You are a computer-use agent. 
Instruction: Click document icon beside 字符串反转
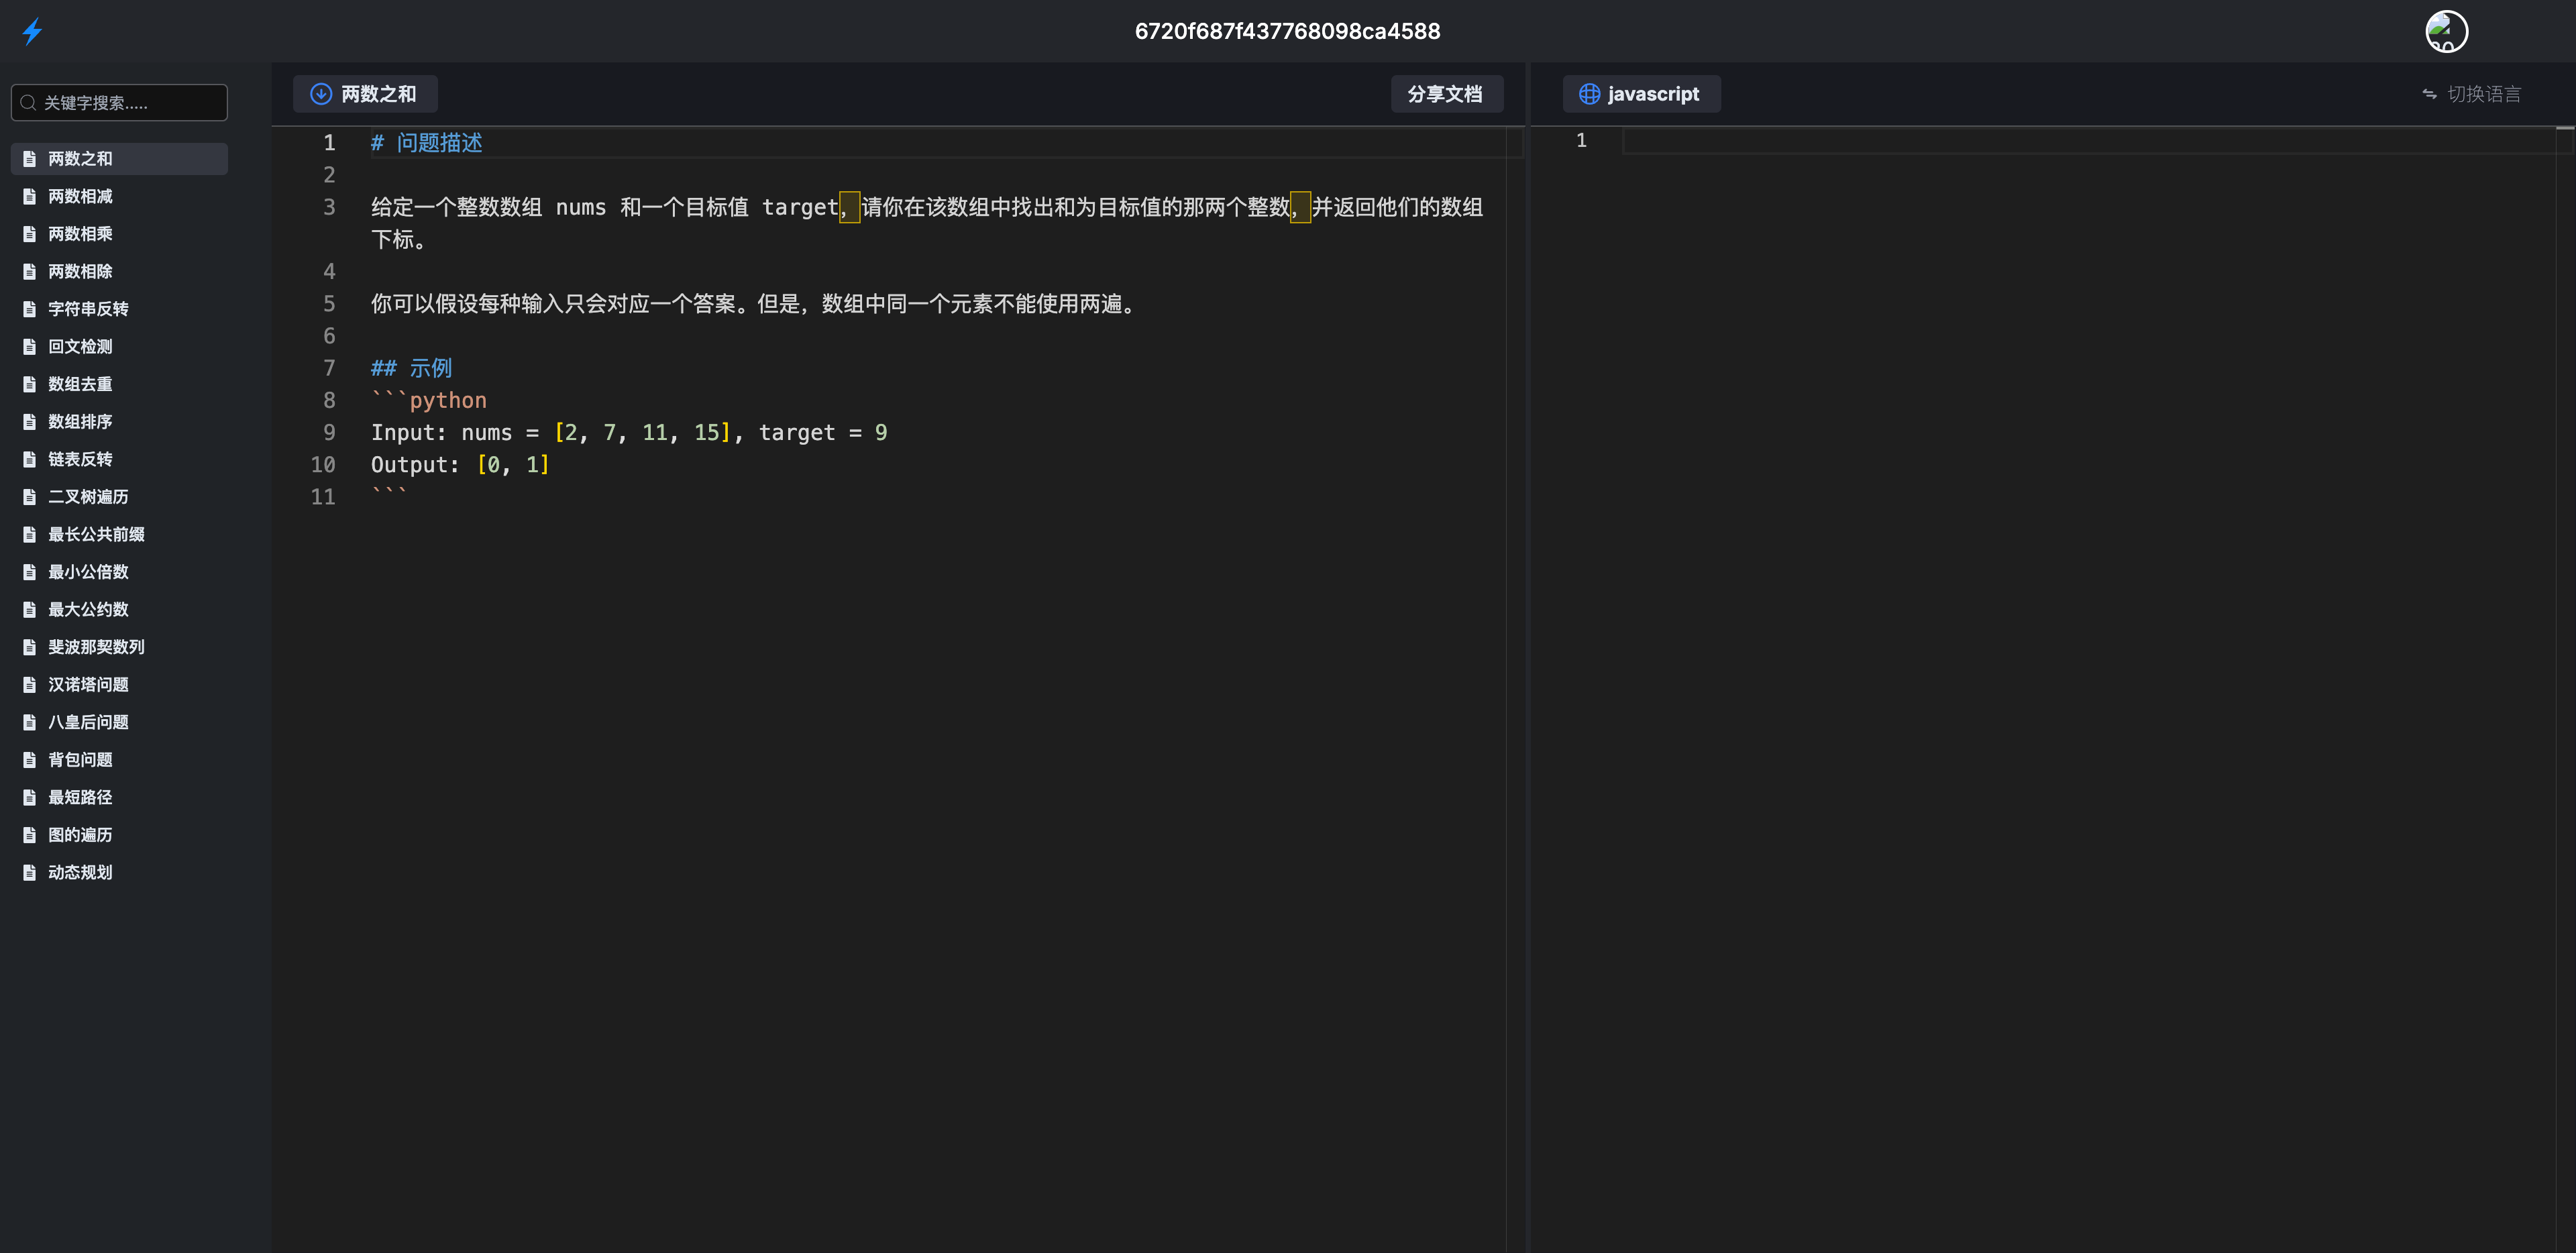click(x=30, y=309)
